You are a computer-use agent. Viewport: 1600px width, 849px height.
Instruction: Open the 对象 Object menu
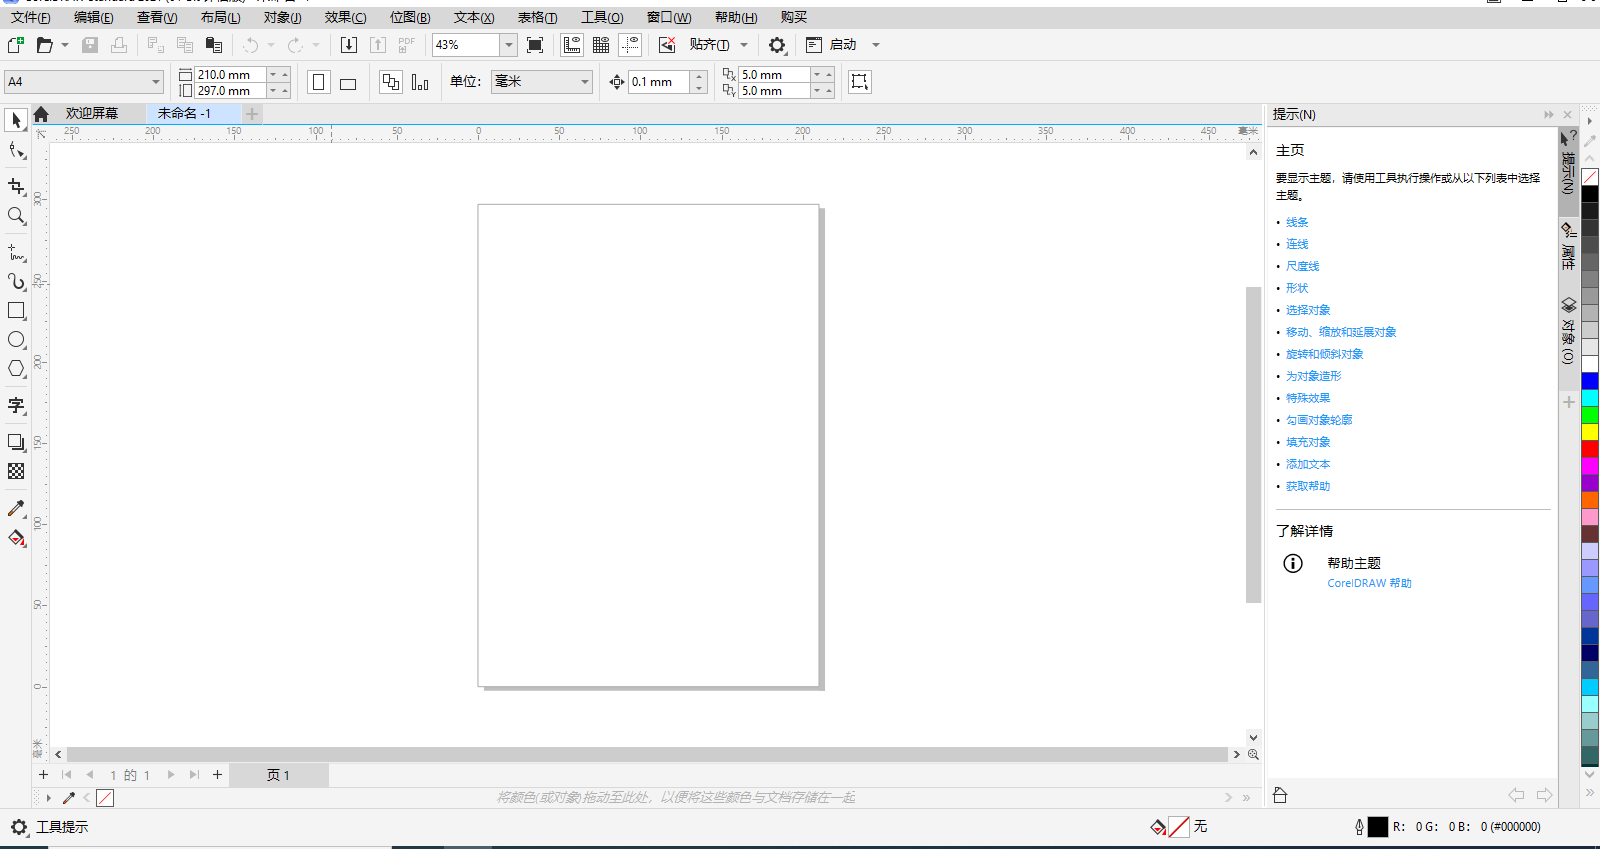(x=282, y=18)
